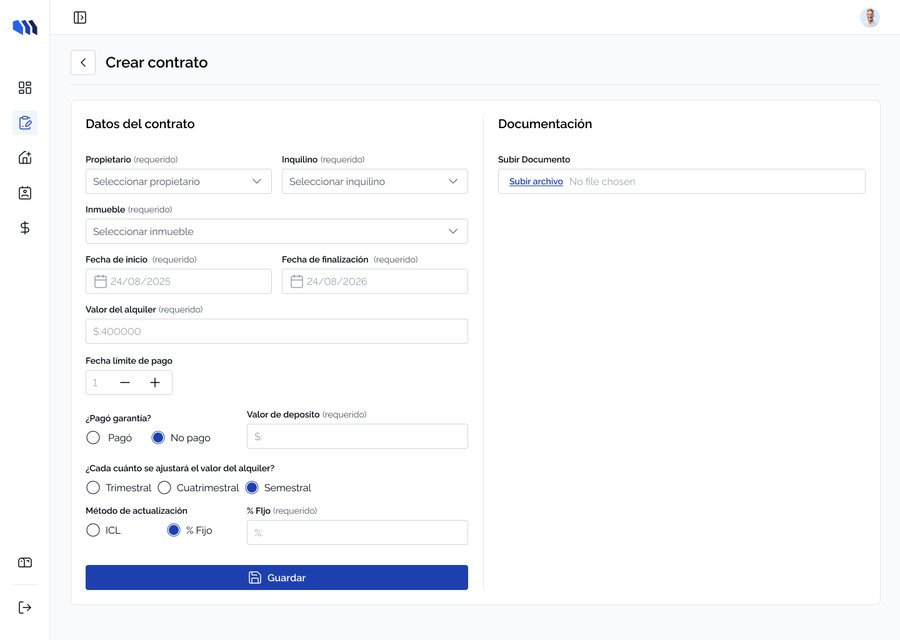The height and width of the screenshot is (640, 900).
Task: Click chevron of Inmueble select
Action: coord(453,231)
